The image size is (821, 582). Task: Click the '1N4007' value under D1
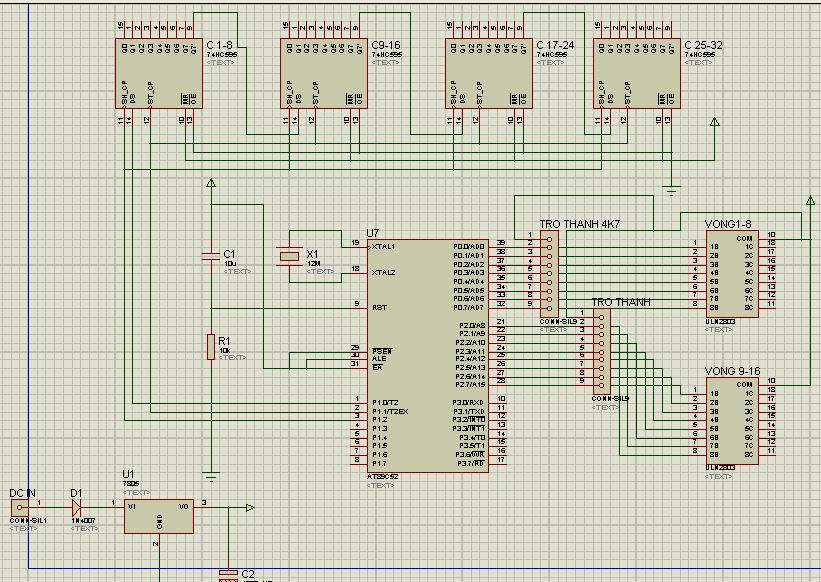pos(83,521)
